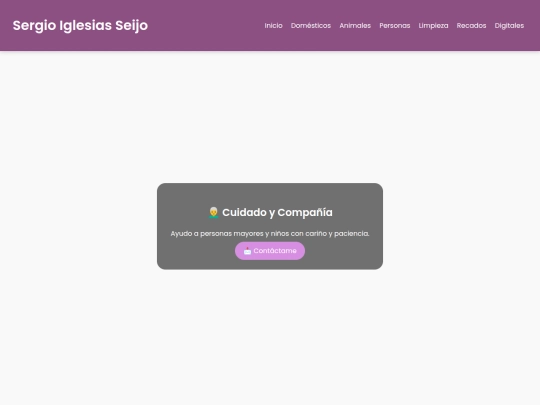Click the text 'Ayudo a personas mayores y niños'

pyautogui.click(x=230, y=233)
